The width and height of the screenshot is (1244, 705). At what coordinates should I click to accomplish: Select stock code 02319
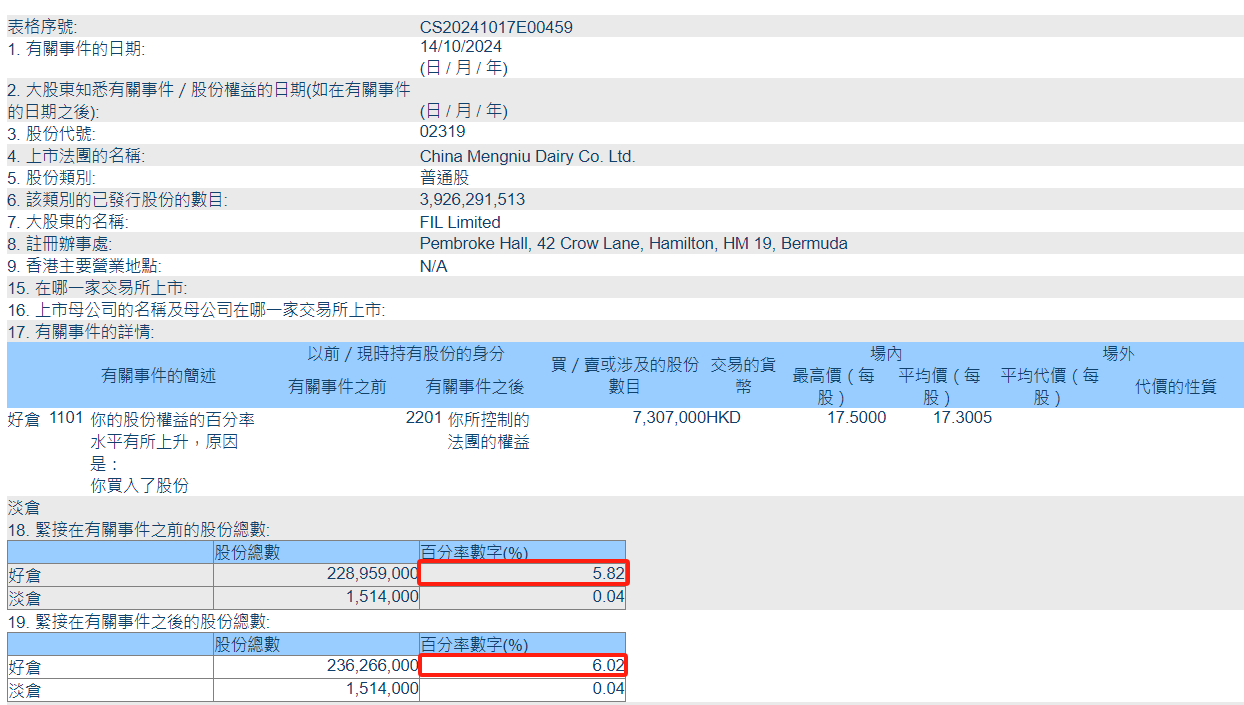442,131
